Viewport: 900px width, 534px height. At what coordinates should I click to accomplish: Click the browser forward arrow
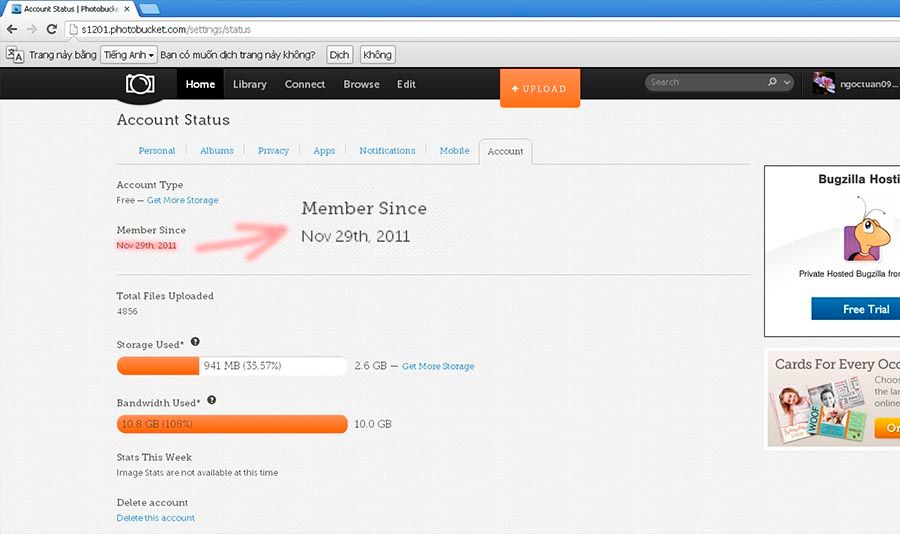[32, 29]
